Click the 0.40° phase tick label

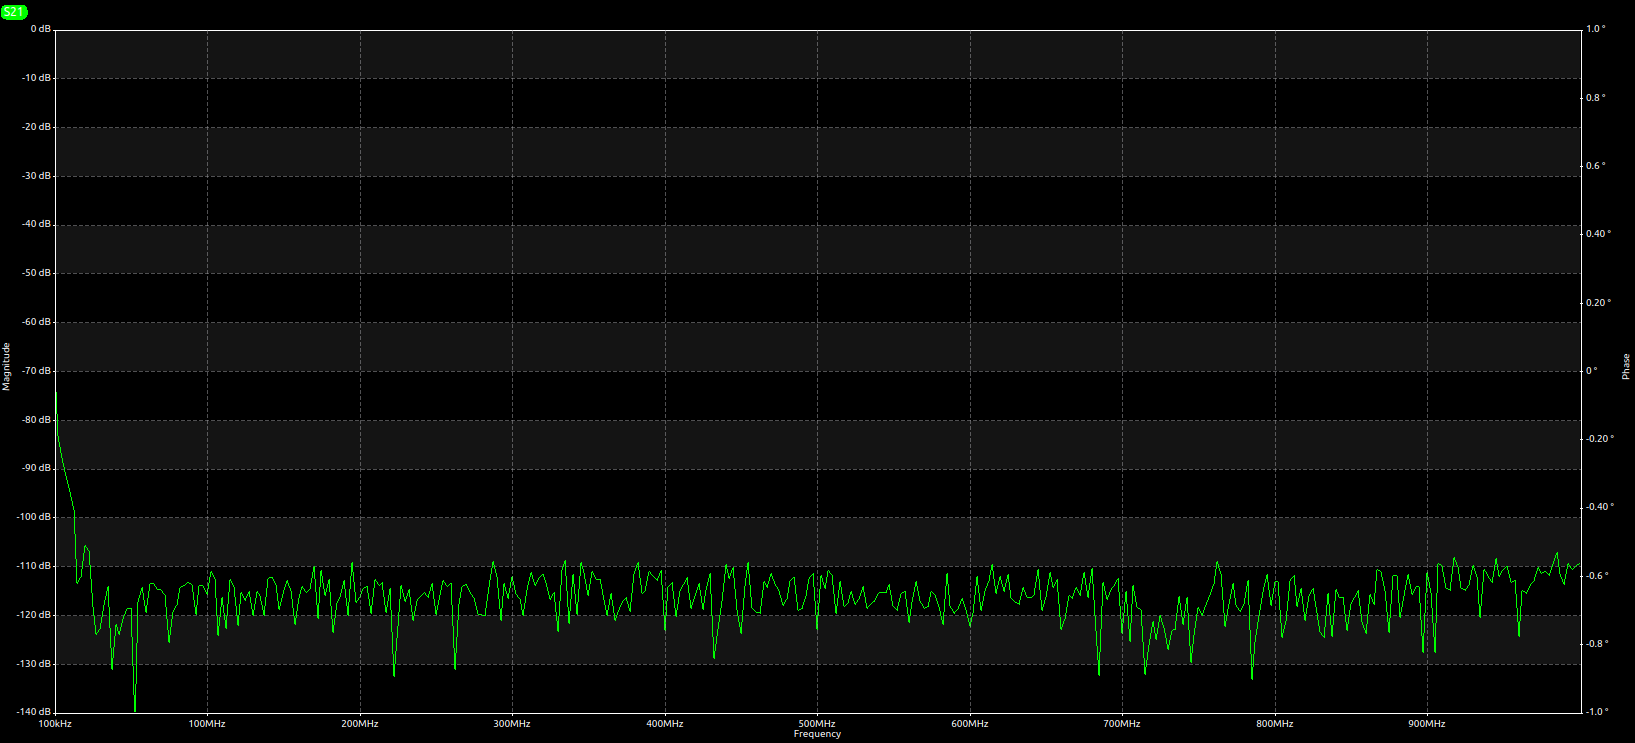click(1598, 234)
